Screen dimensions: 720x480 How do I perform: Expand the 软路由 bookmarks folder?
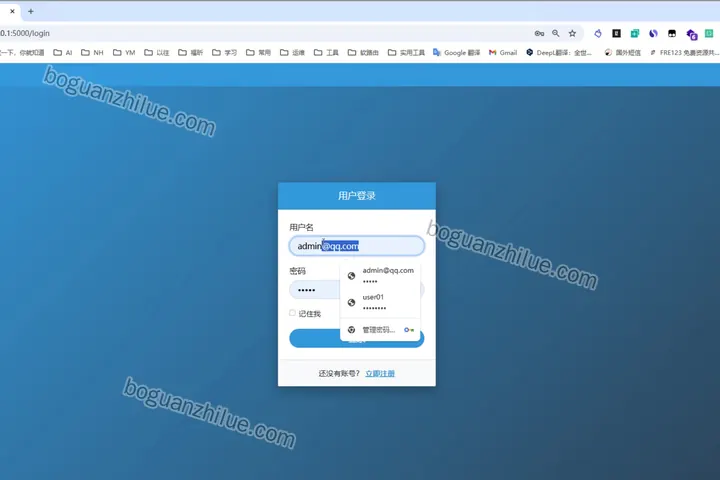point(363,53)
